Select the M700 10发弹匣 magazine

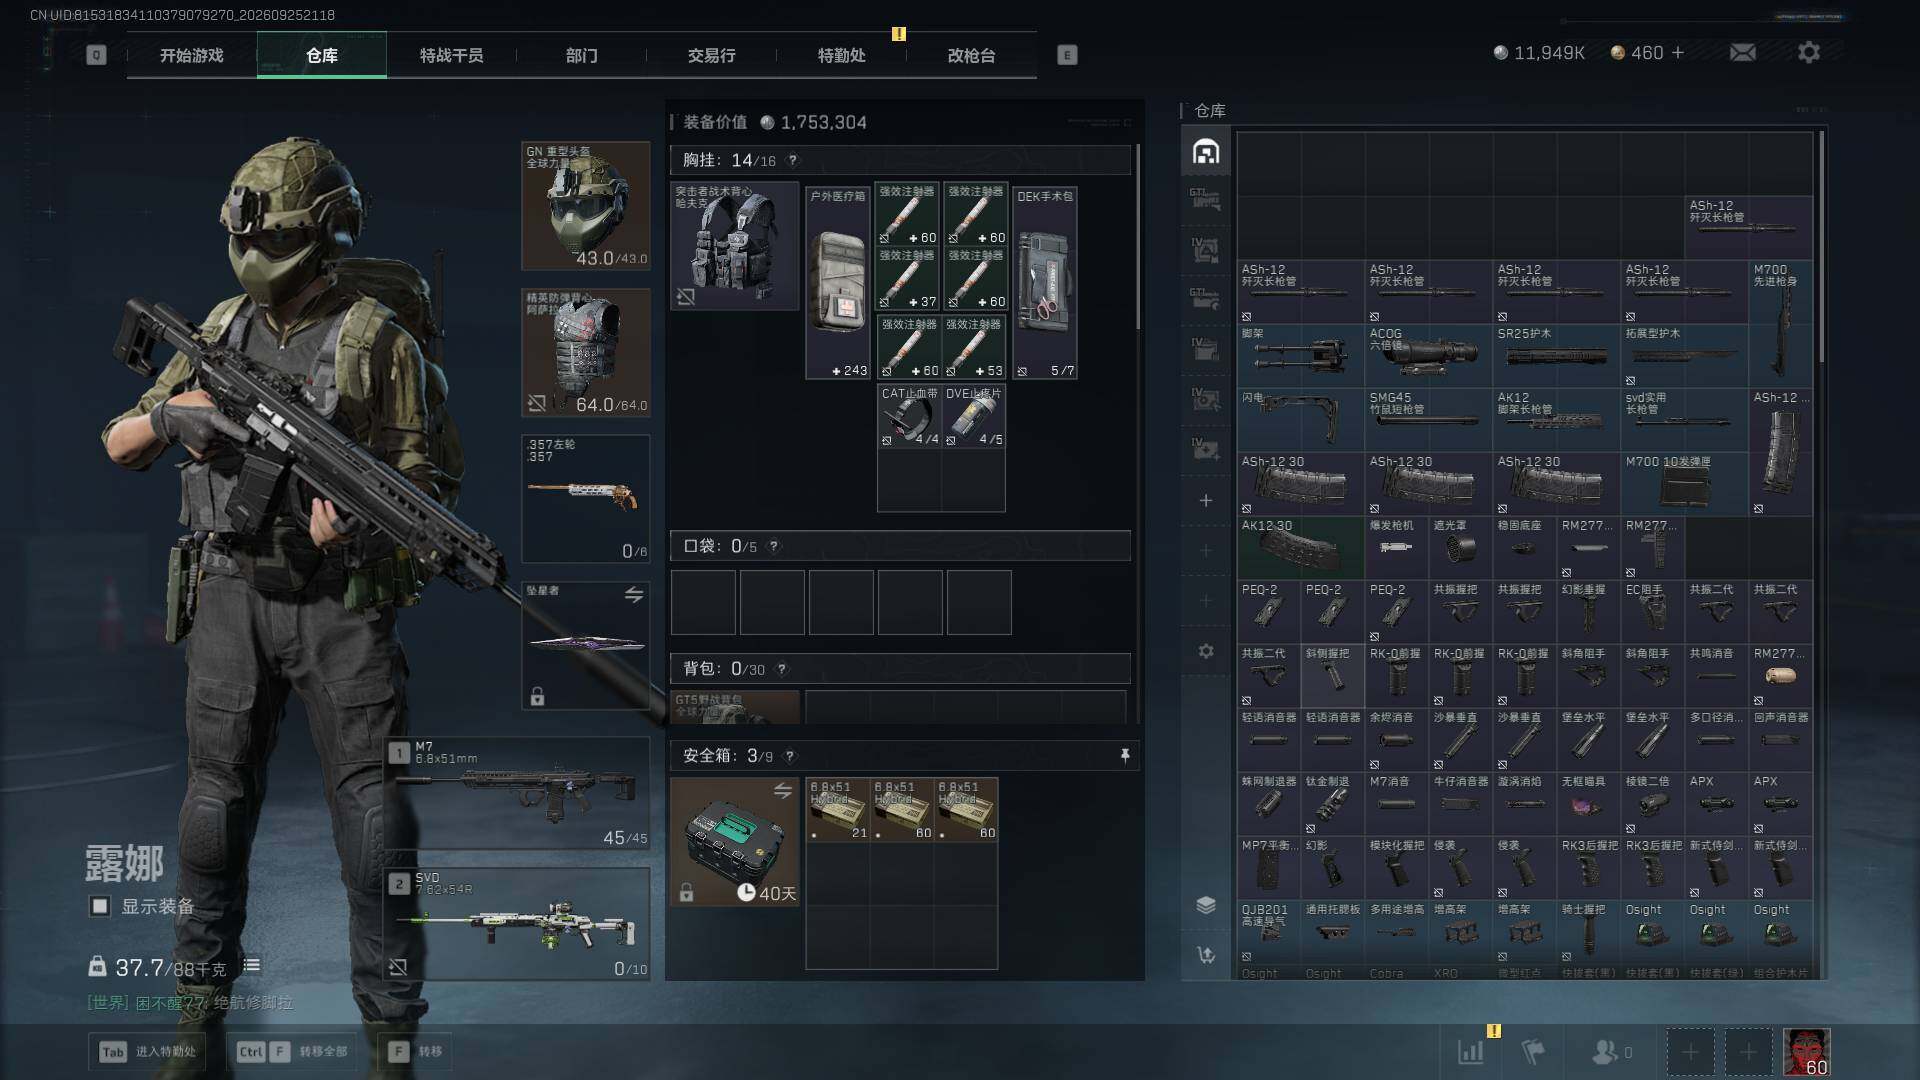pos(1685,484)
